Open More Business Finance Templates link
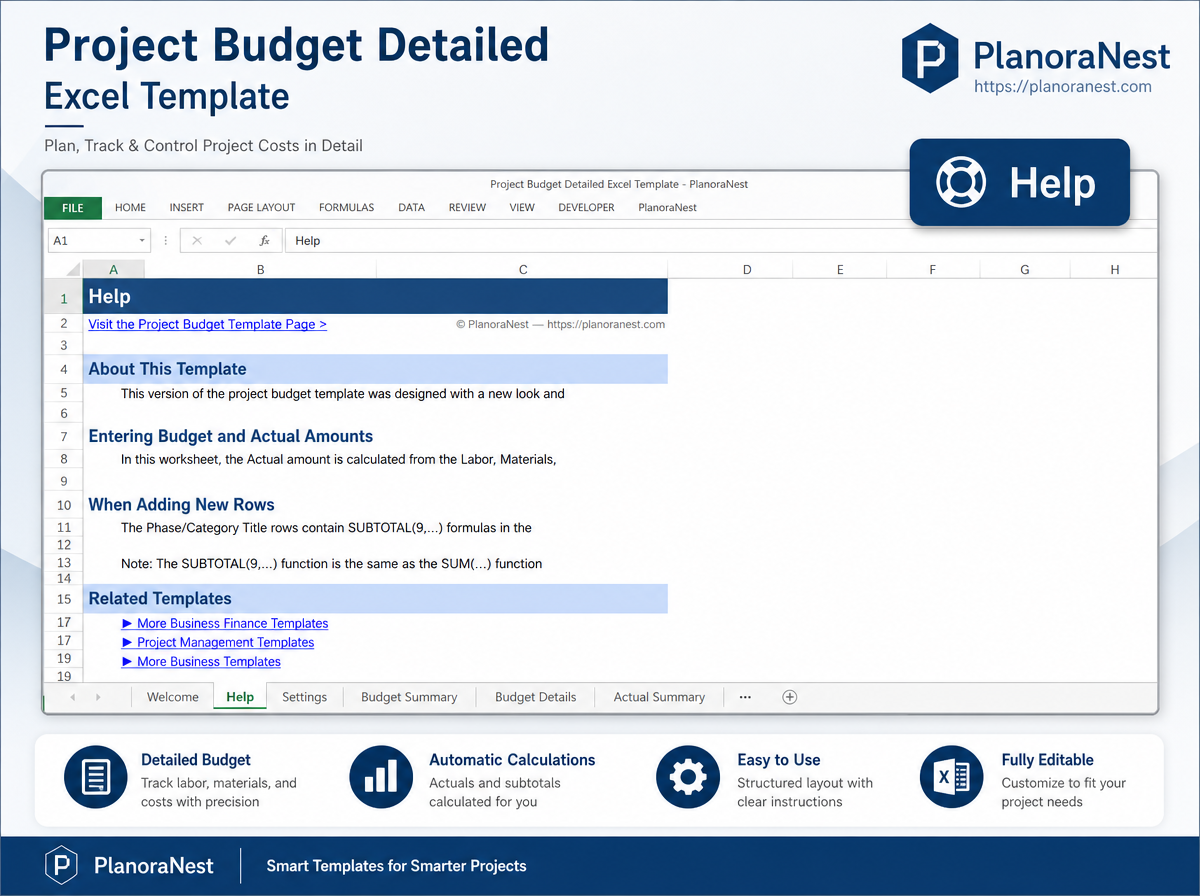 (x=225, y=623)
